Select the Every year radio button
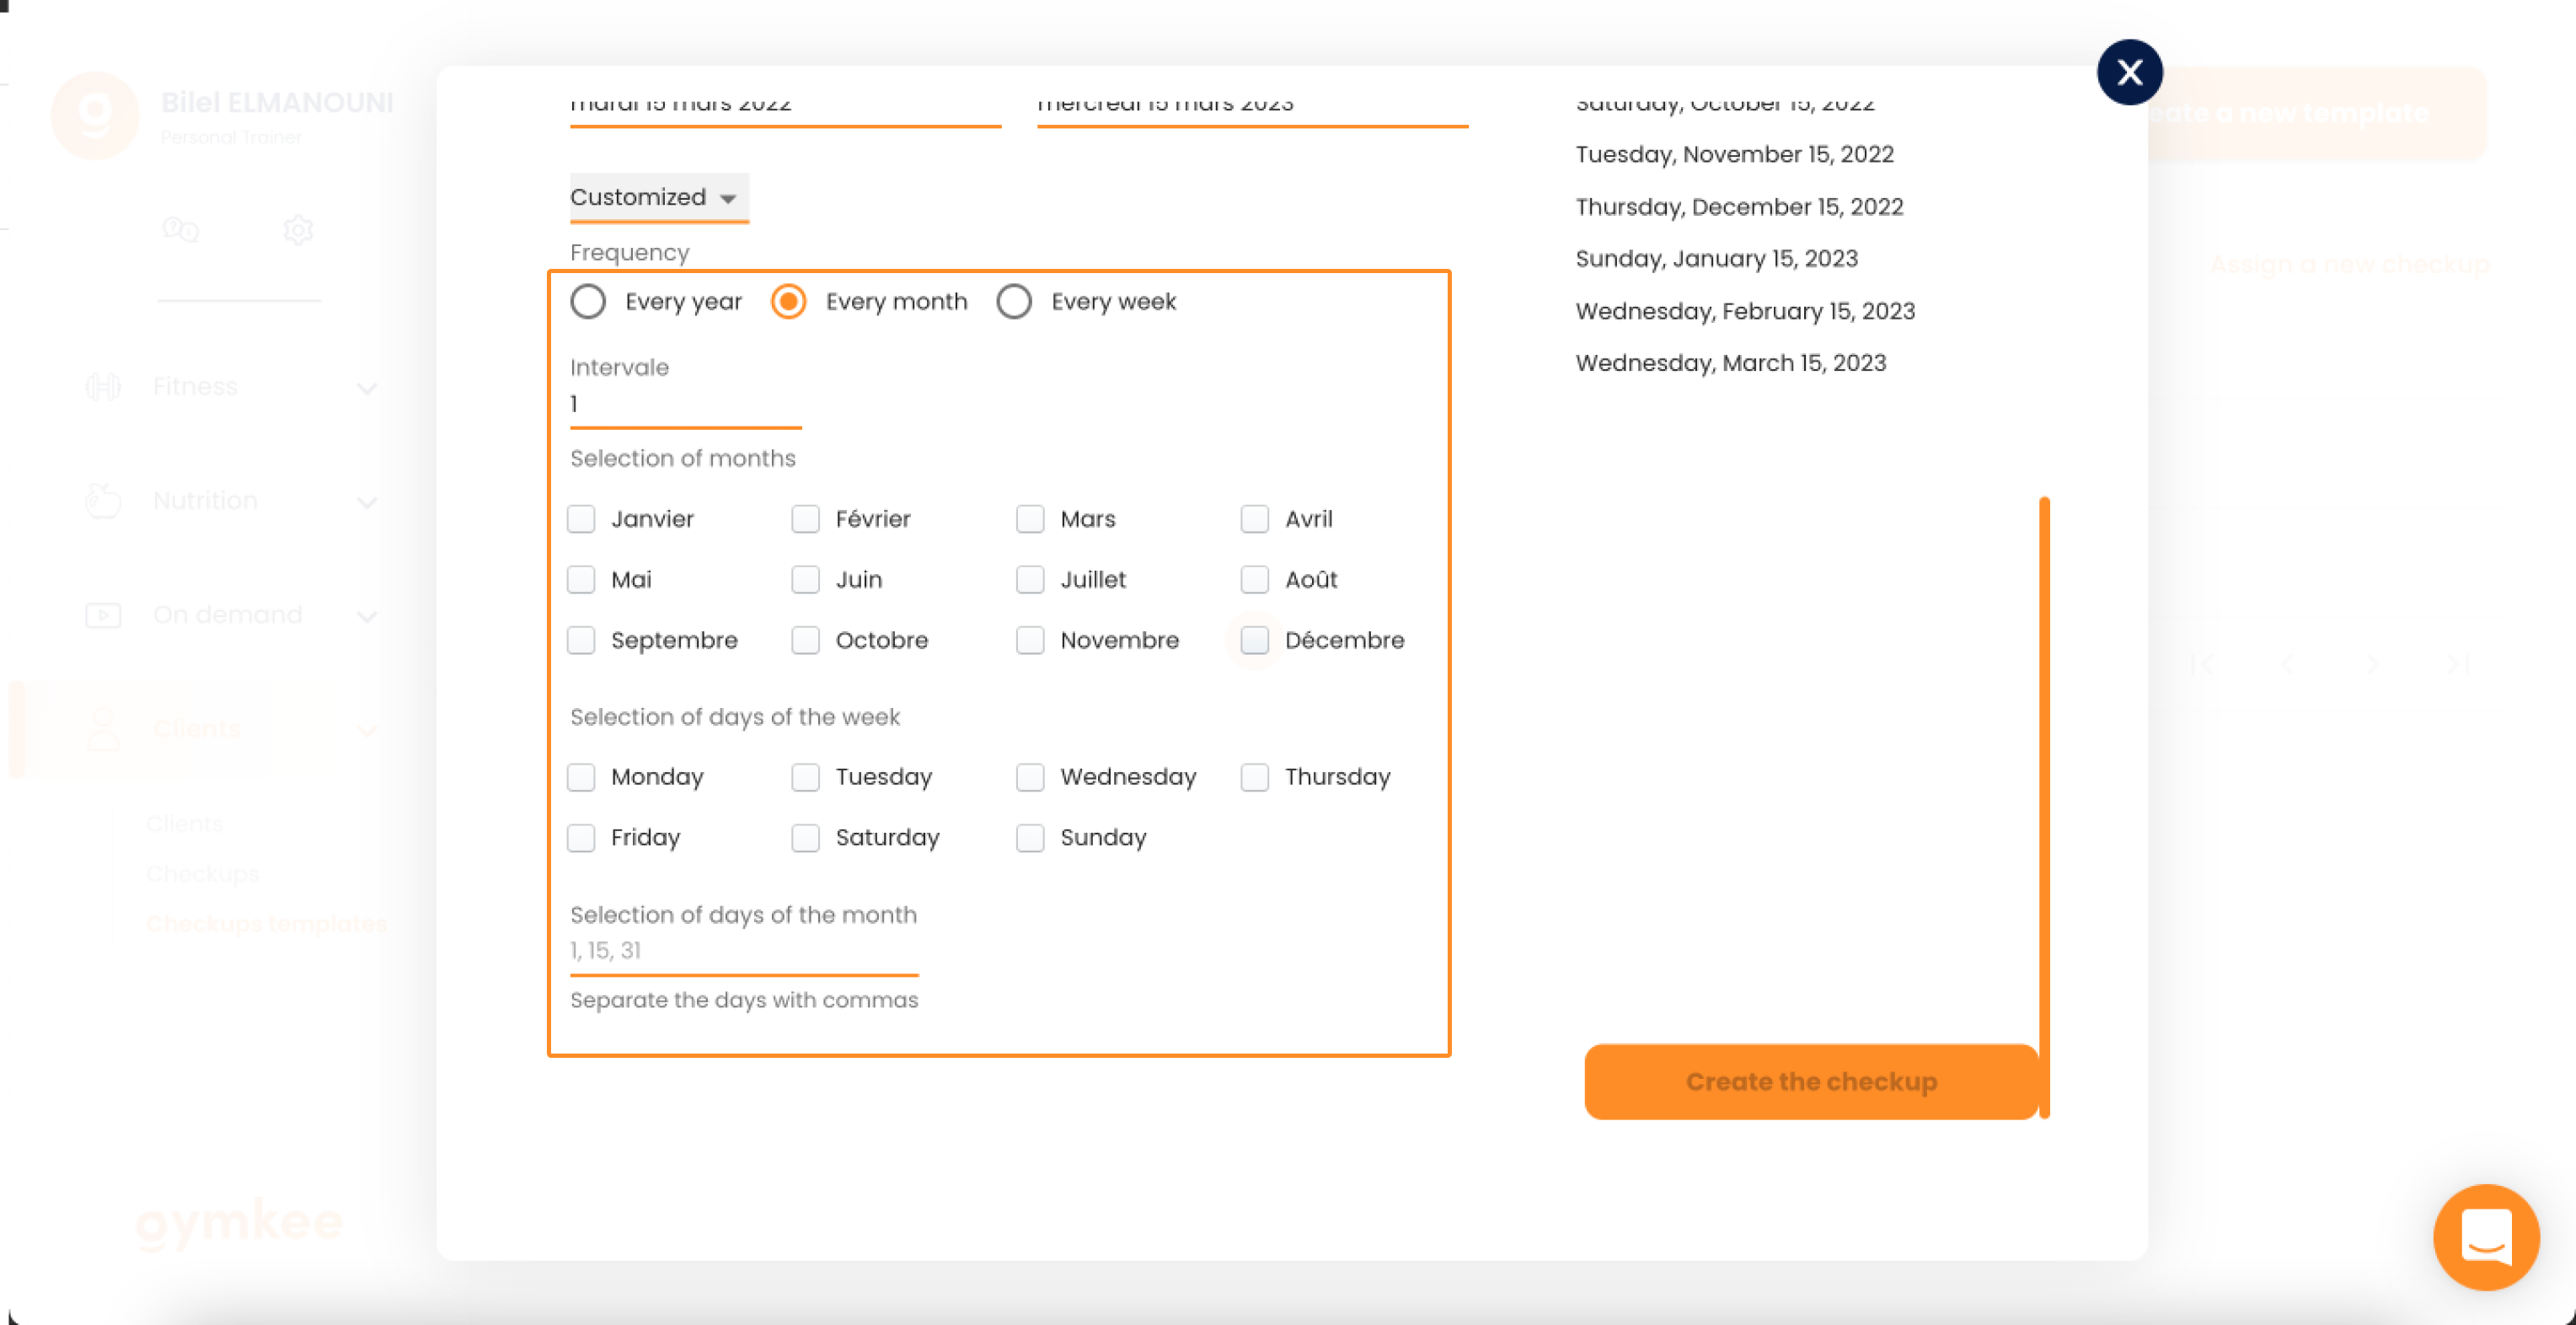Viewport: 2576px width, 1325px height. (588, 302)
